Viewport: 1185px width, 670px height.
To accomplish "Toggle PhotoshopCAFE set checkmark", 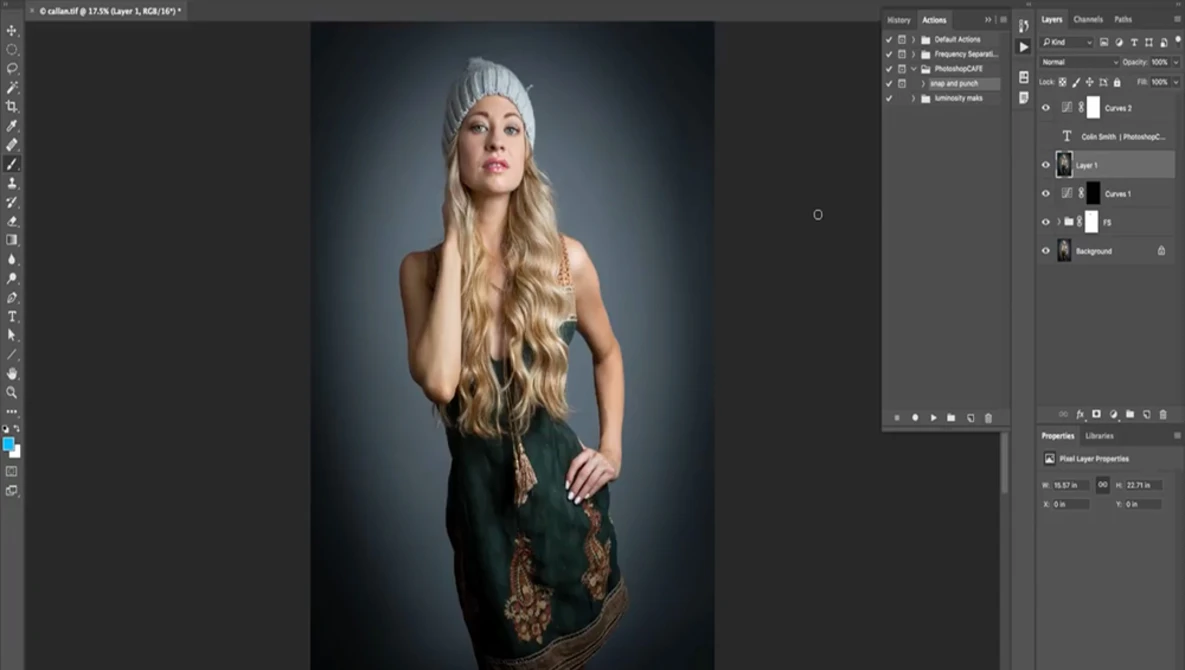I will pos(889,69).
